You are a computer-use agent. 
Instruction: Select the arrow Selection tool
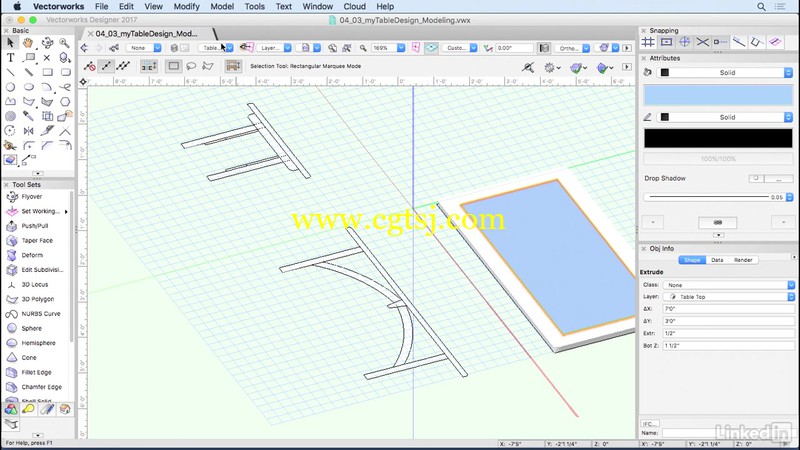10,43
